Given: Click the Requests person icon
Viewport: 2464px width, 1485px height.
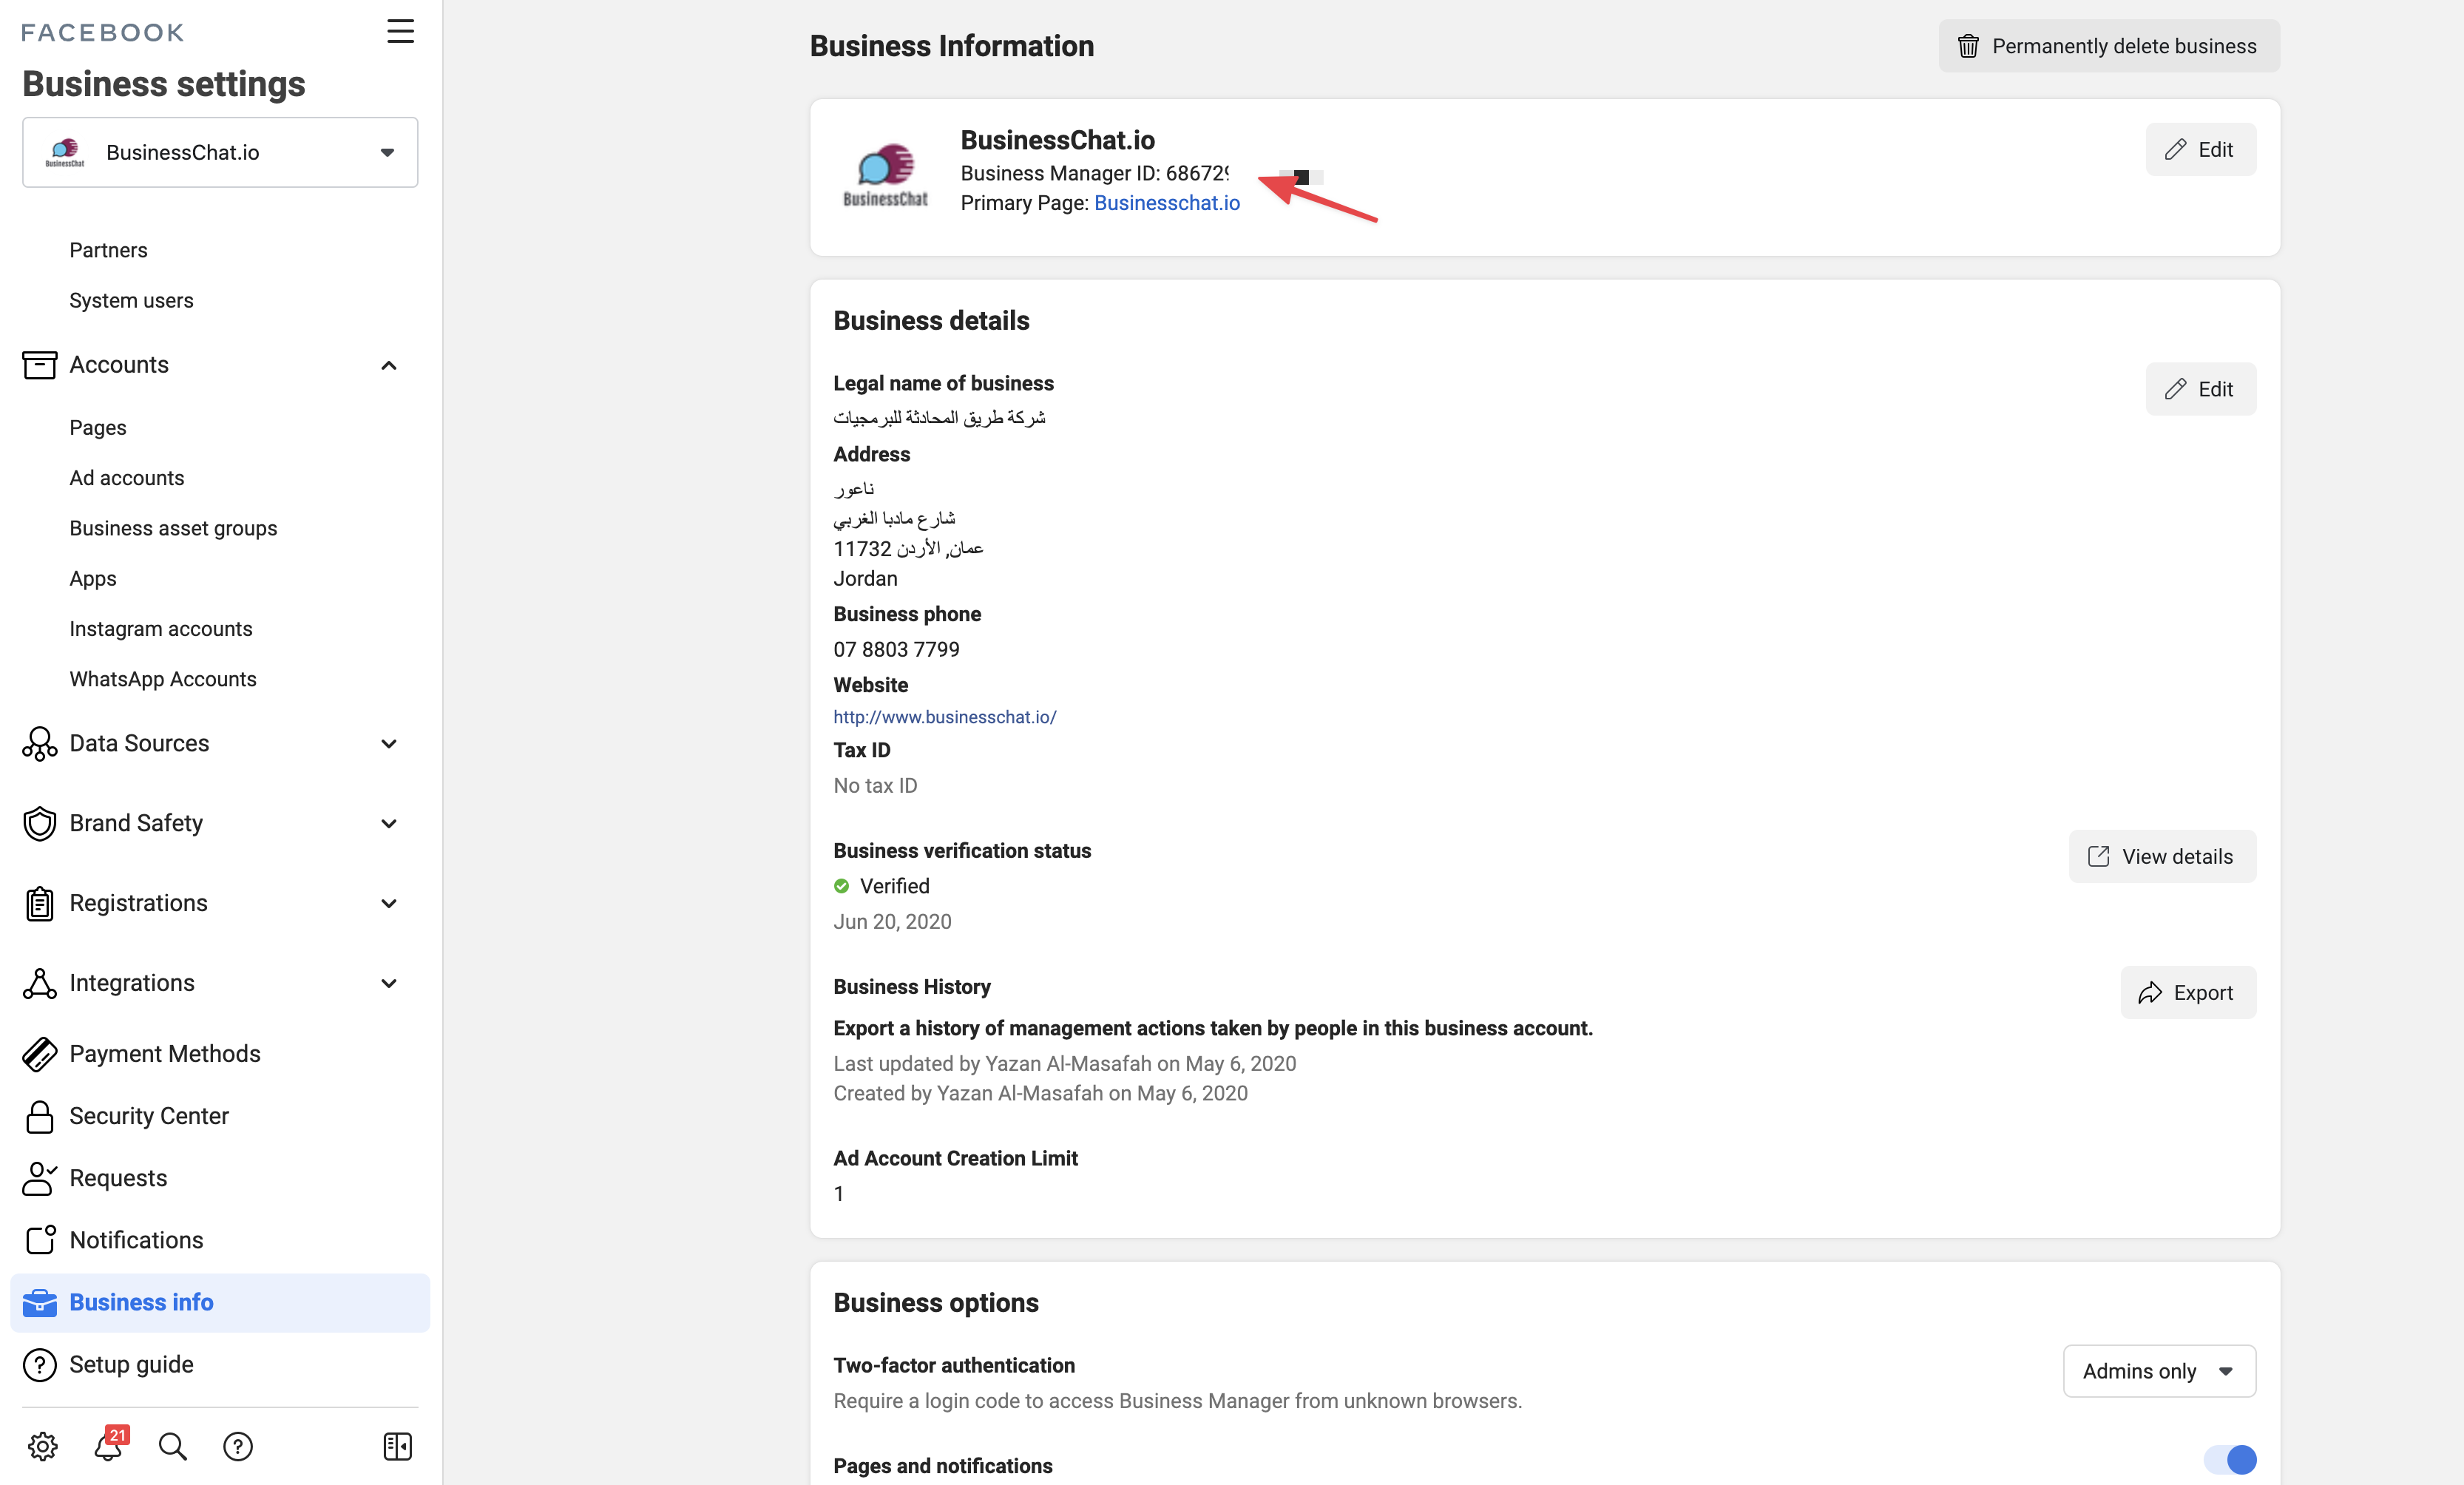Looking at the screenshot, I should click(x=39, y=1178).
